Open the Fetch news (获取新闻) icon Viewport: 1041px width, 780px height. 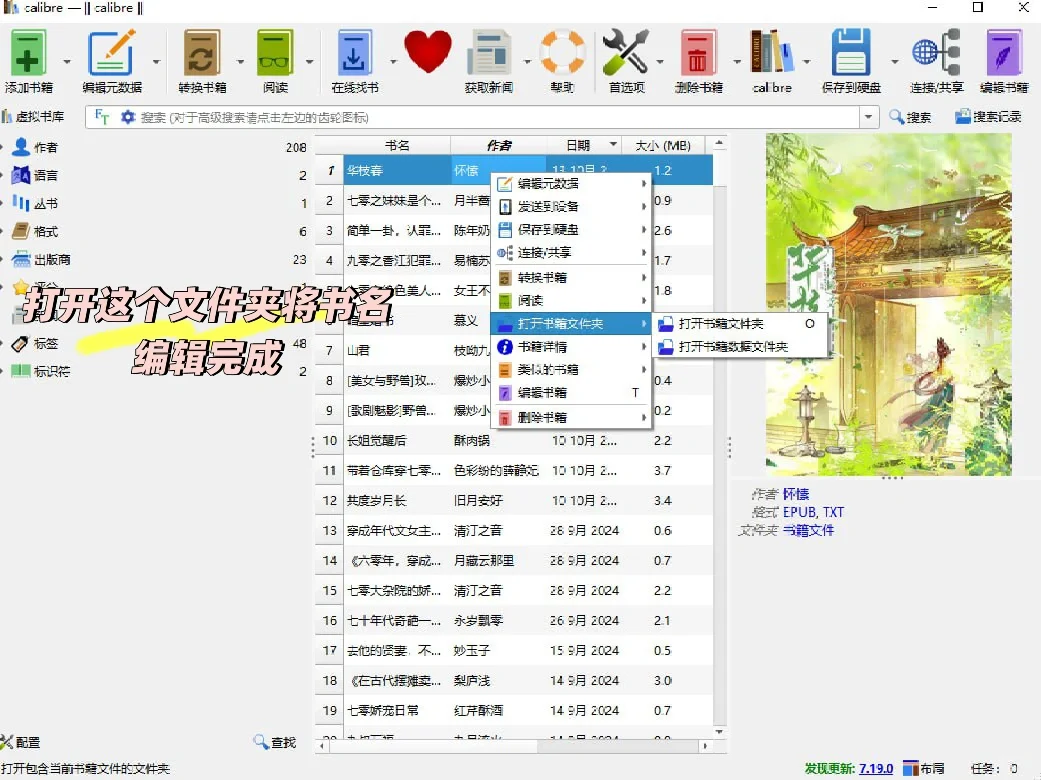(489, 53)
